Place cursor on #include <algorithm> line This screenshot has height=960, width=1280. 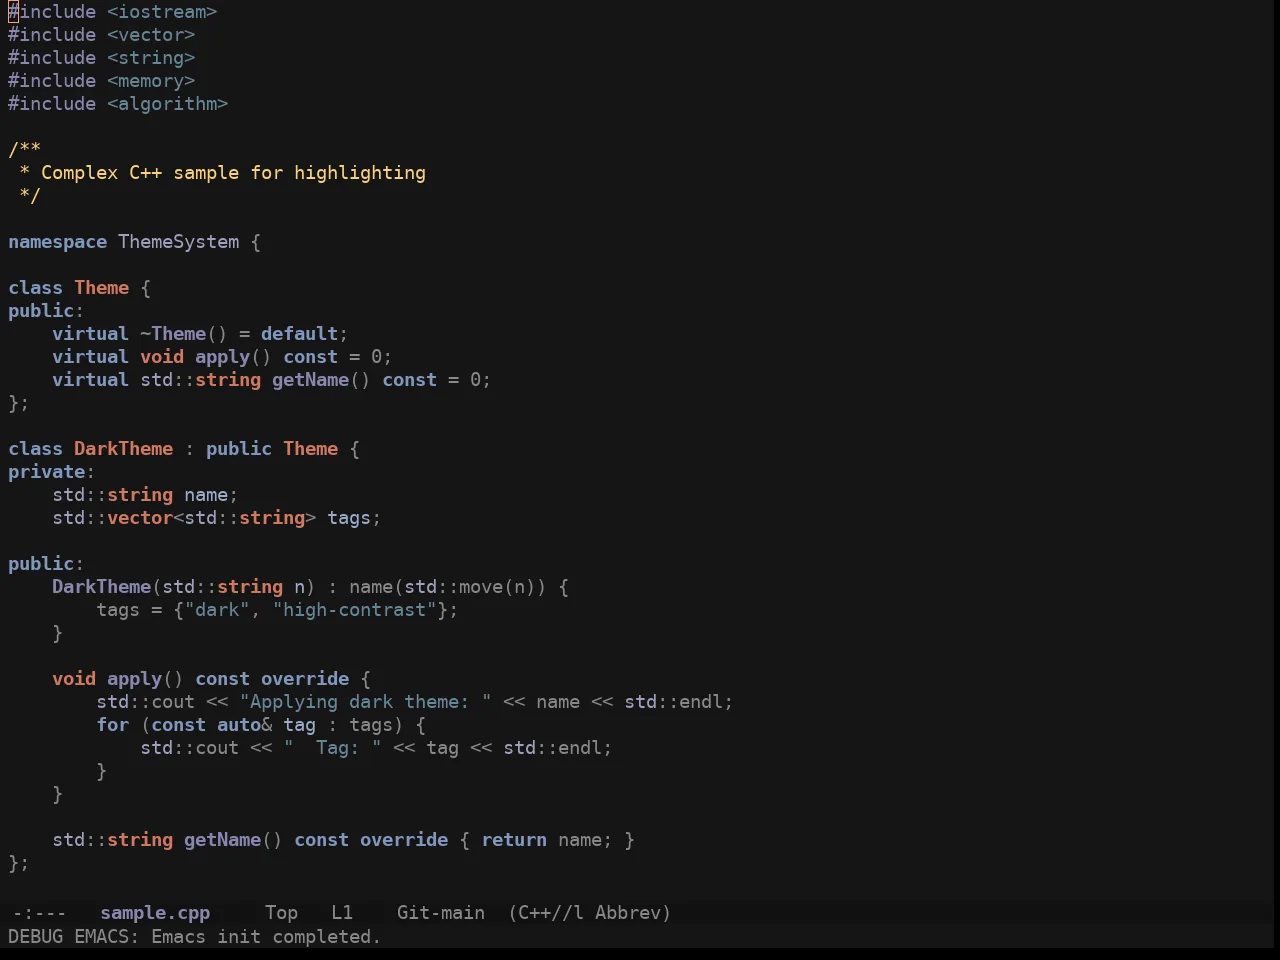pyautogui.click(x=118, y=104)
